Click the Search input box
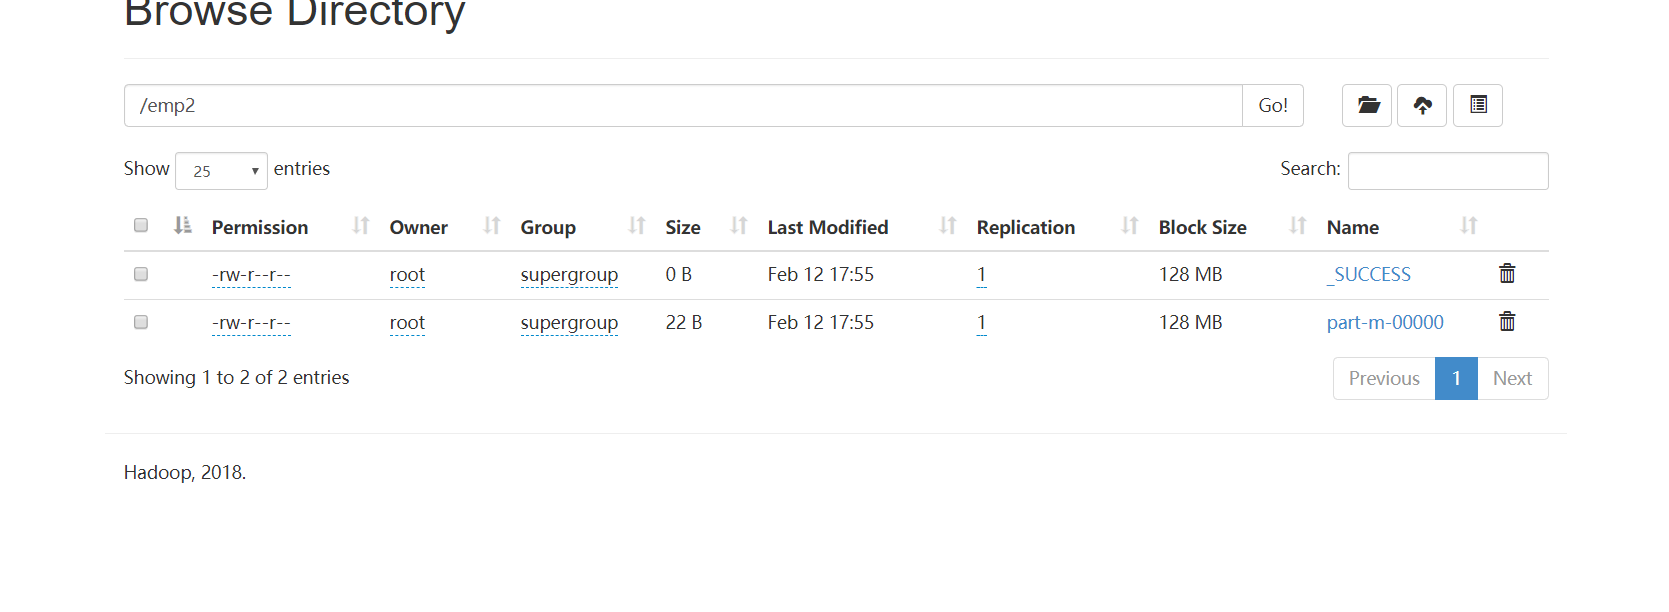Screen dimensions: 1669x612 pos(1448,171)
